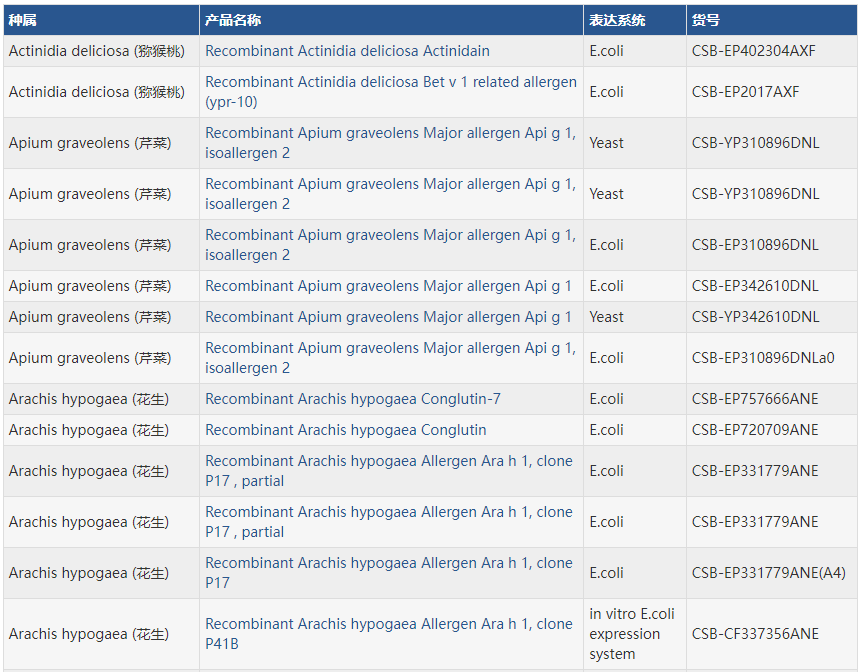Select catalog number CSB-EP2017AXF

[745, 92]
